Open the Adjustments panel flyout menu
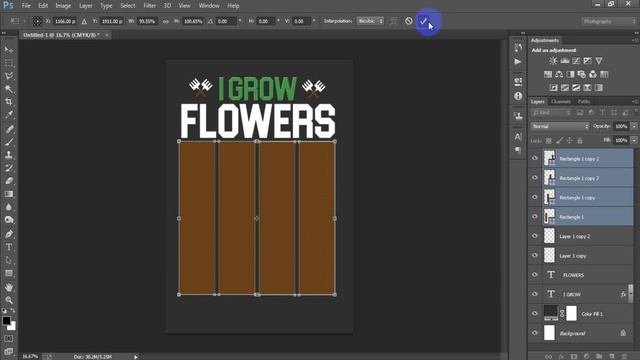Viewport: 640px width, 360px height. 635,40
